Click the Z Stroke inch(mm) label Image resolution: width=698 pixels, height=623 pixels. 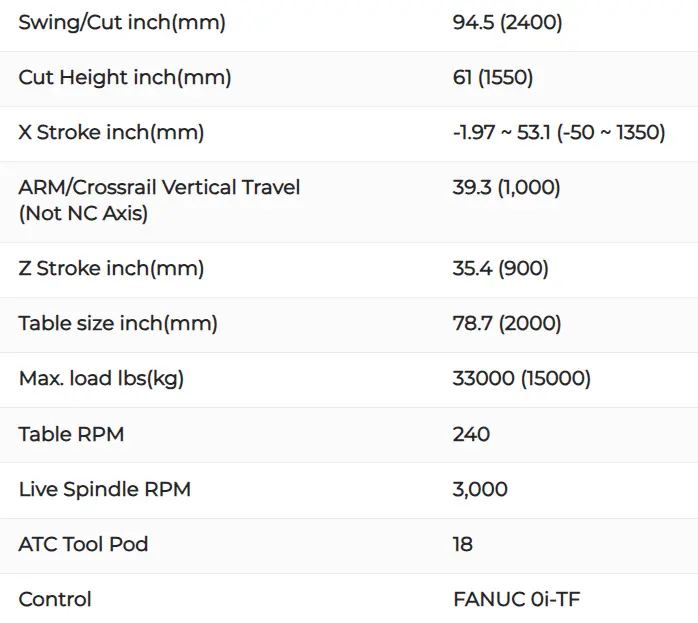coord(111,268)
